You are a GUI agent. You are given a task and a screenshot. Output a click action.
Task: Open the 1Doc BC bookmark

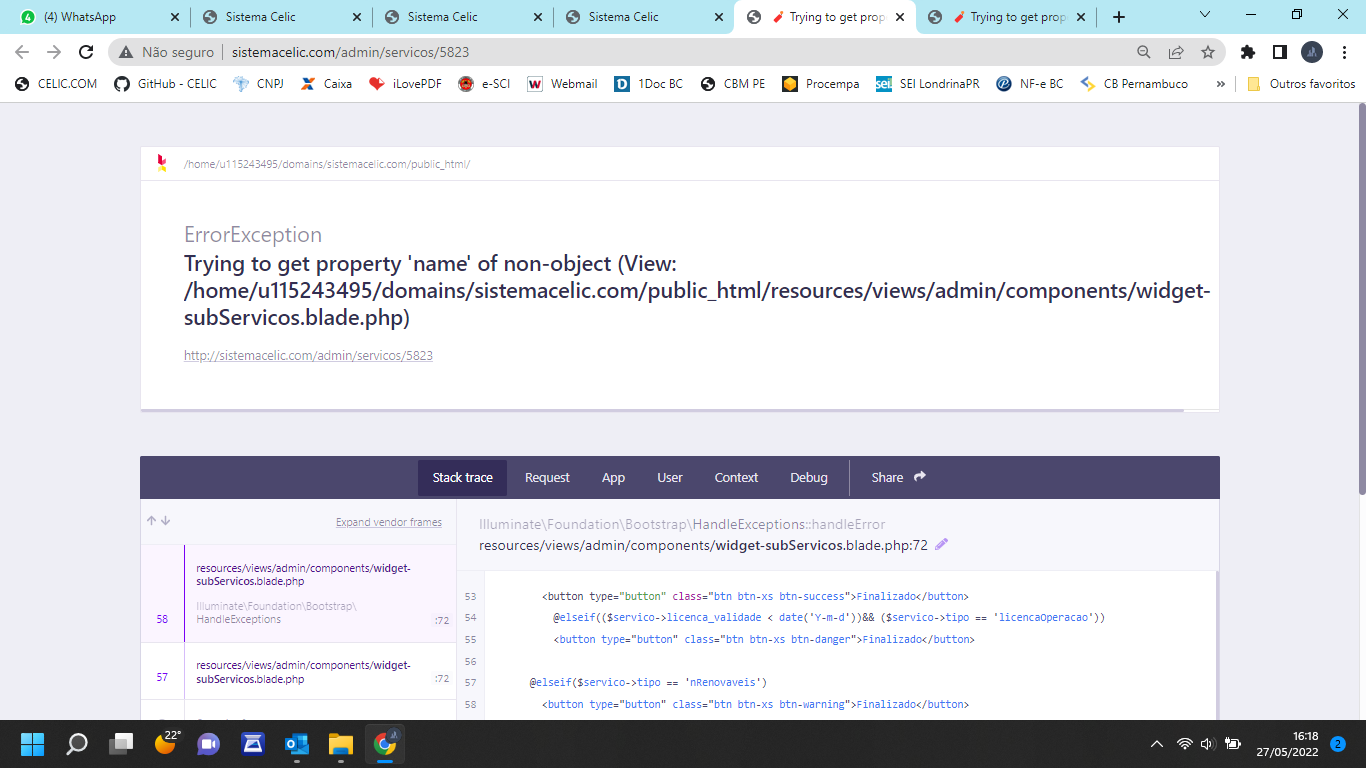click(x=648, y=84)
